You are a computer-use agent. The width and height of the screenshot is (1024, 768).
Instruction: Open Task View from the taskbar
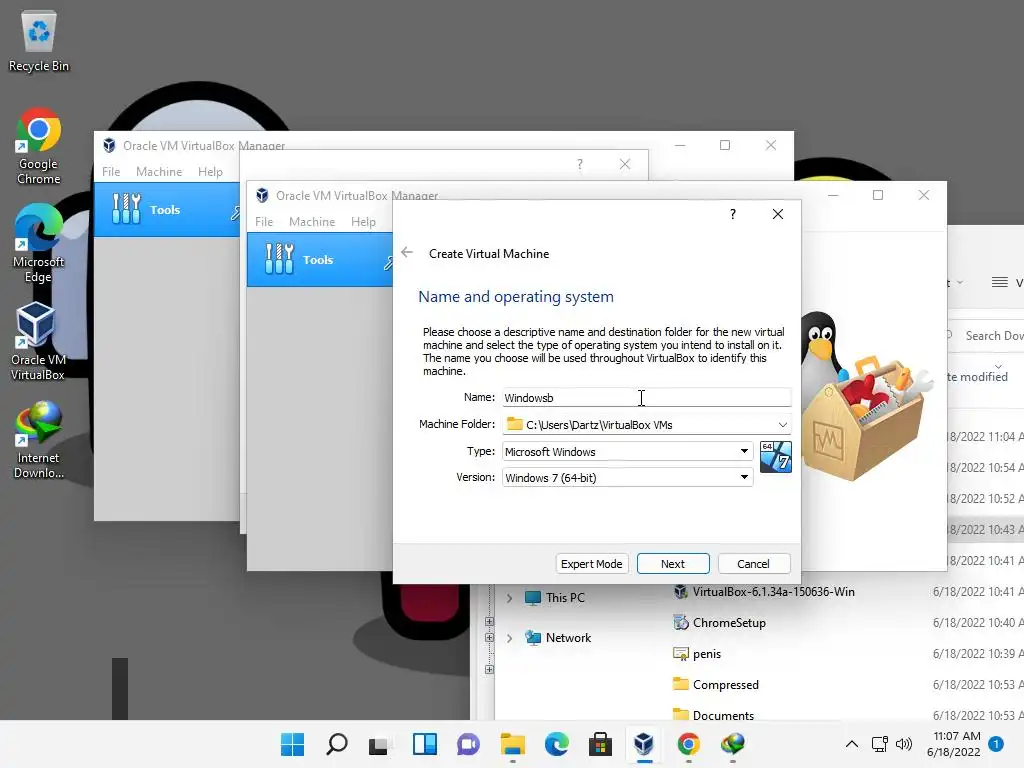379,744
